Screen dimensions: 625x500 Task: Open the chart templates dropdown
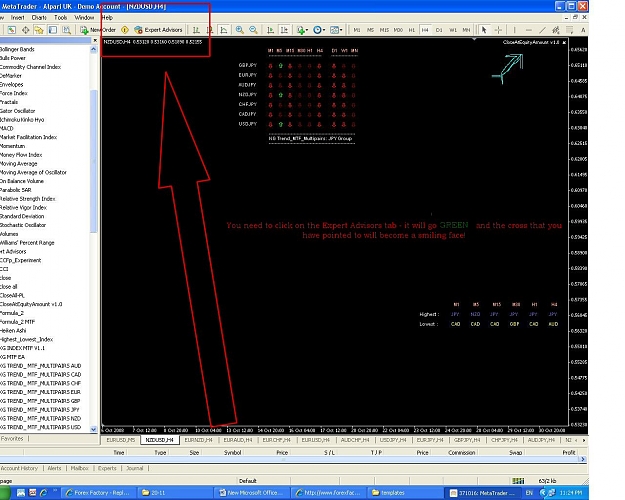(336, 30)
